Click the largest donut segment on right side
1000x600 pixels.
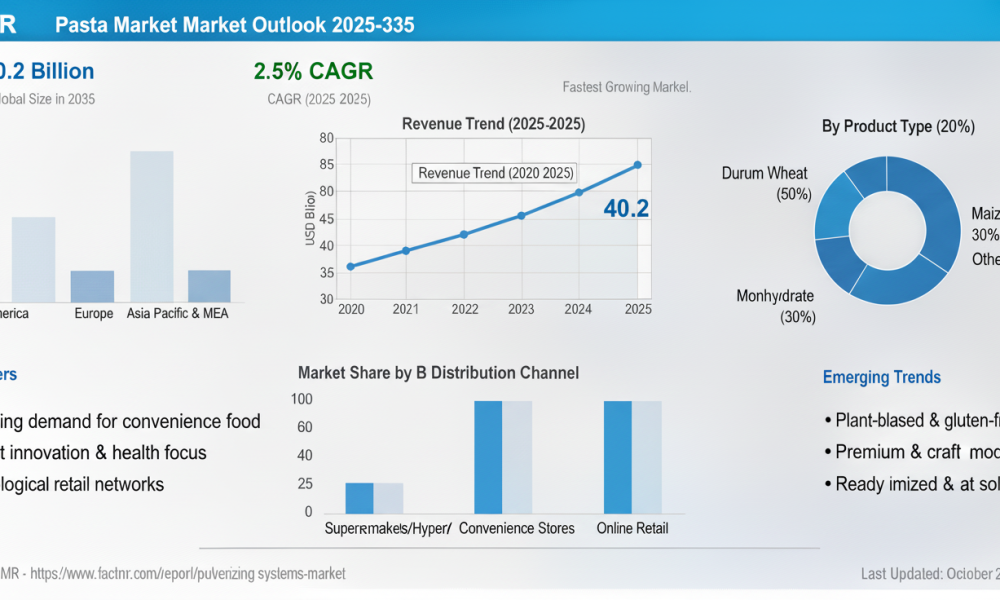point(932,210)
